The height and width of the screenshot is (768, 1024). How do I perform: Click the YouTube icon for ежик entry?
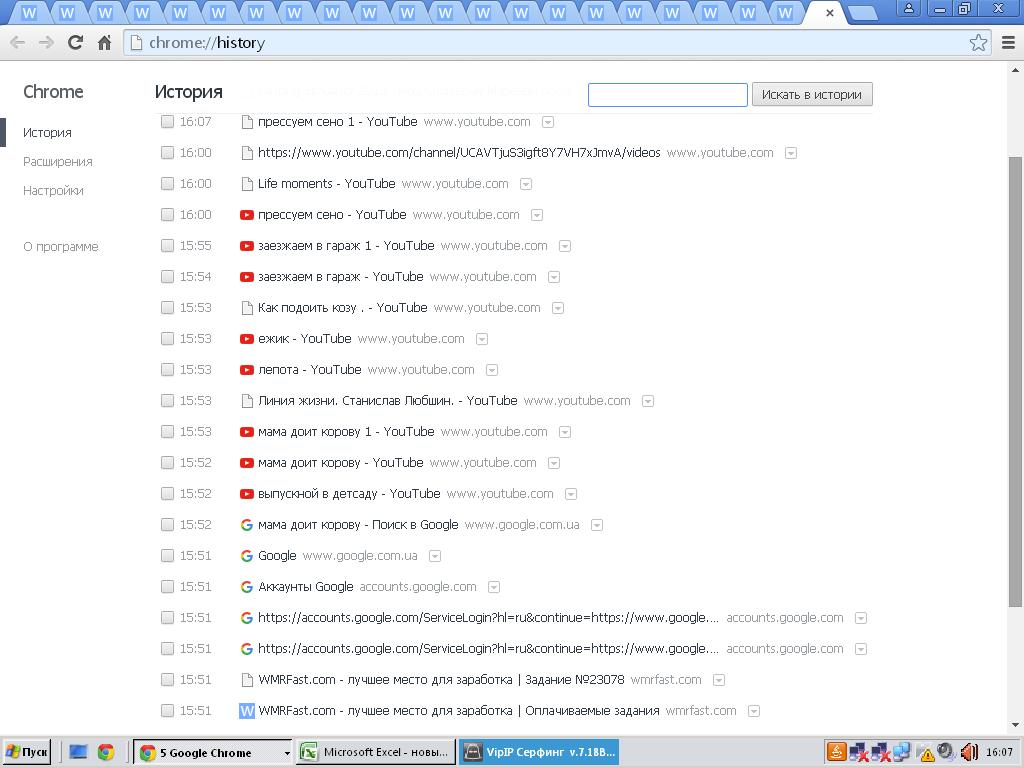click(247, 339)
